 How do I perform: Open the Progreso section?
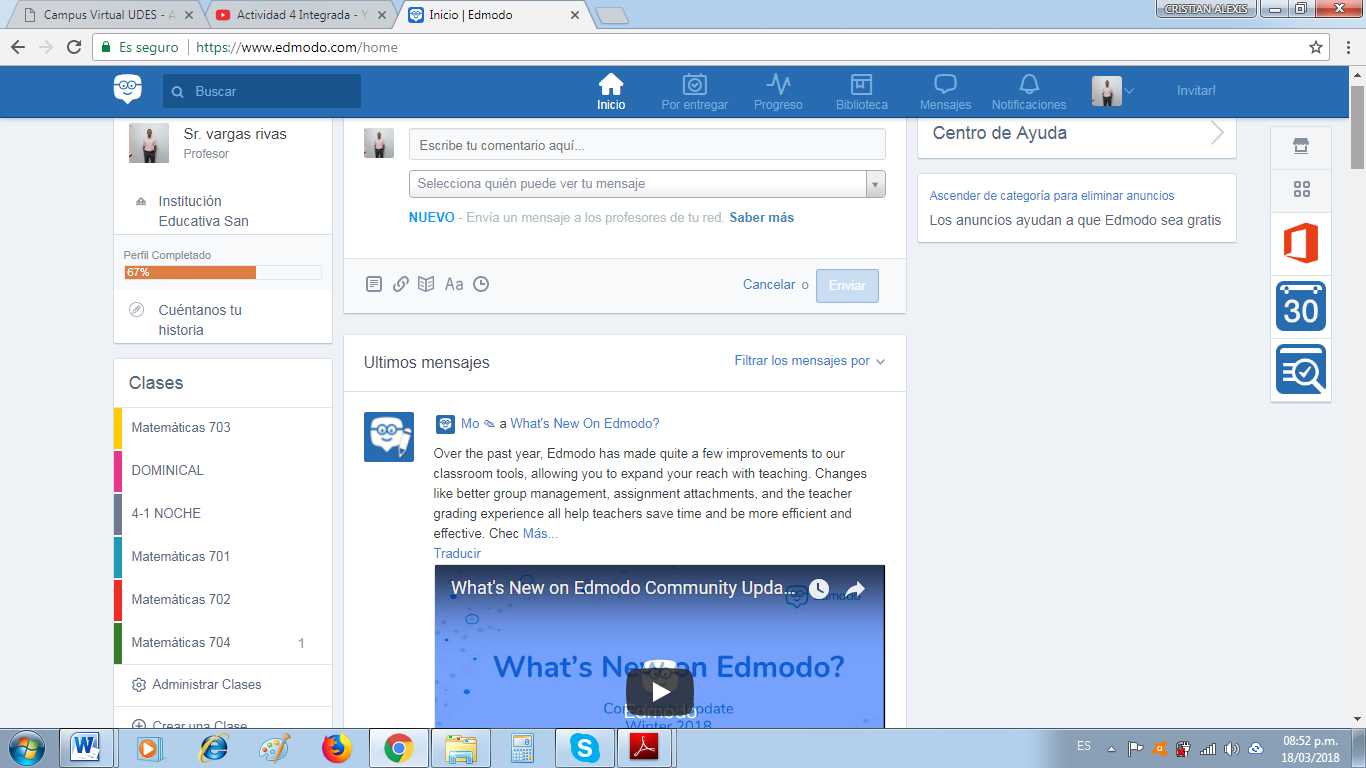778,90
